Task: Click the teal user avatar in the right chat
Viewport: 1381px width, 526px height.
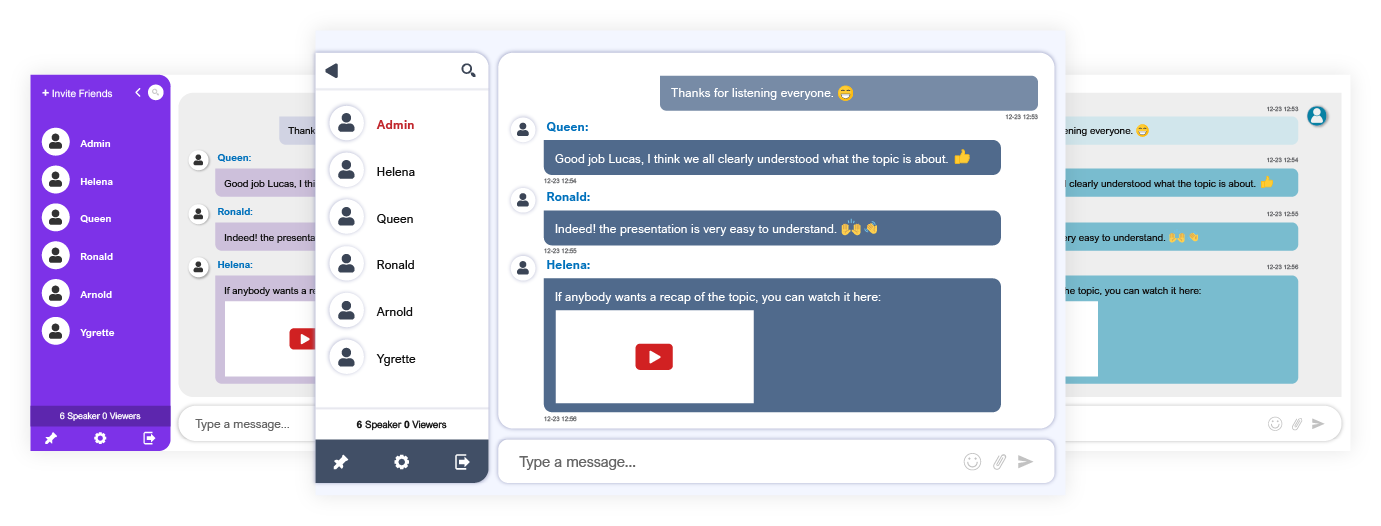Action: 1317,116
